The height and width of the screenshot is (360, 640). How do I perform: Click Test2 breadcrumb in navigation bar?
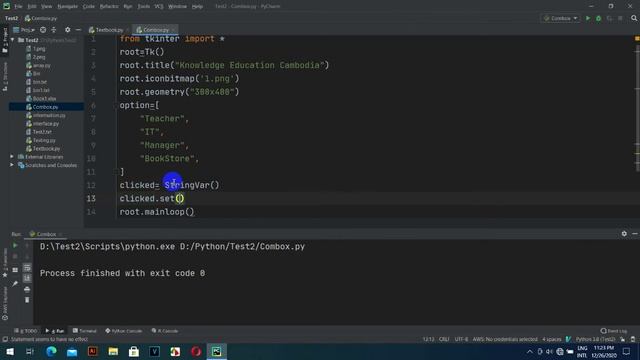click(x=11, y=18)
